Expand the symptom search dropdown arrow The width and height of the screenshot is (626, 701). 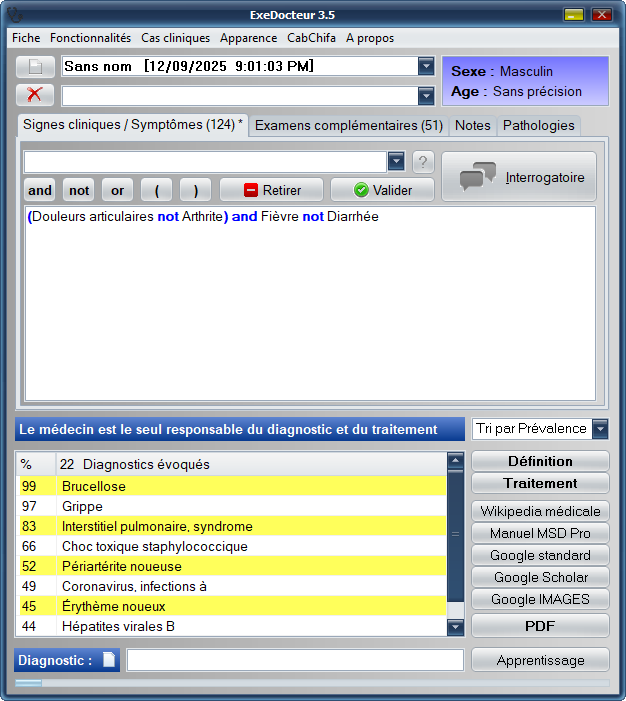395,162
